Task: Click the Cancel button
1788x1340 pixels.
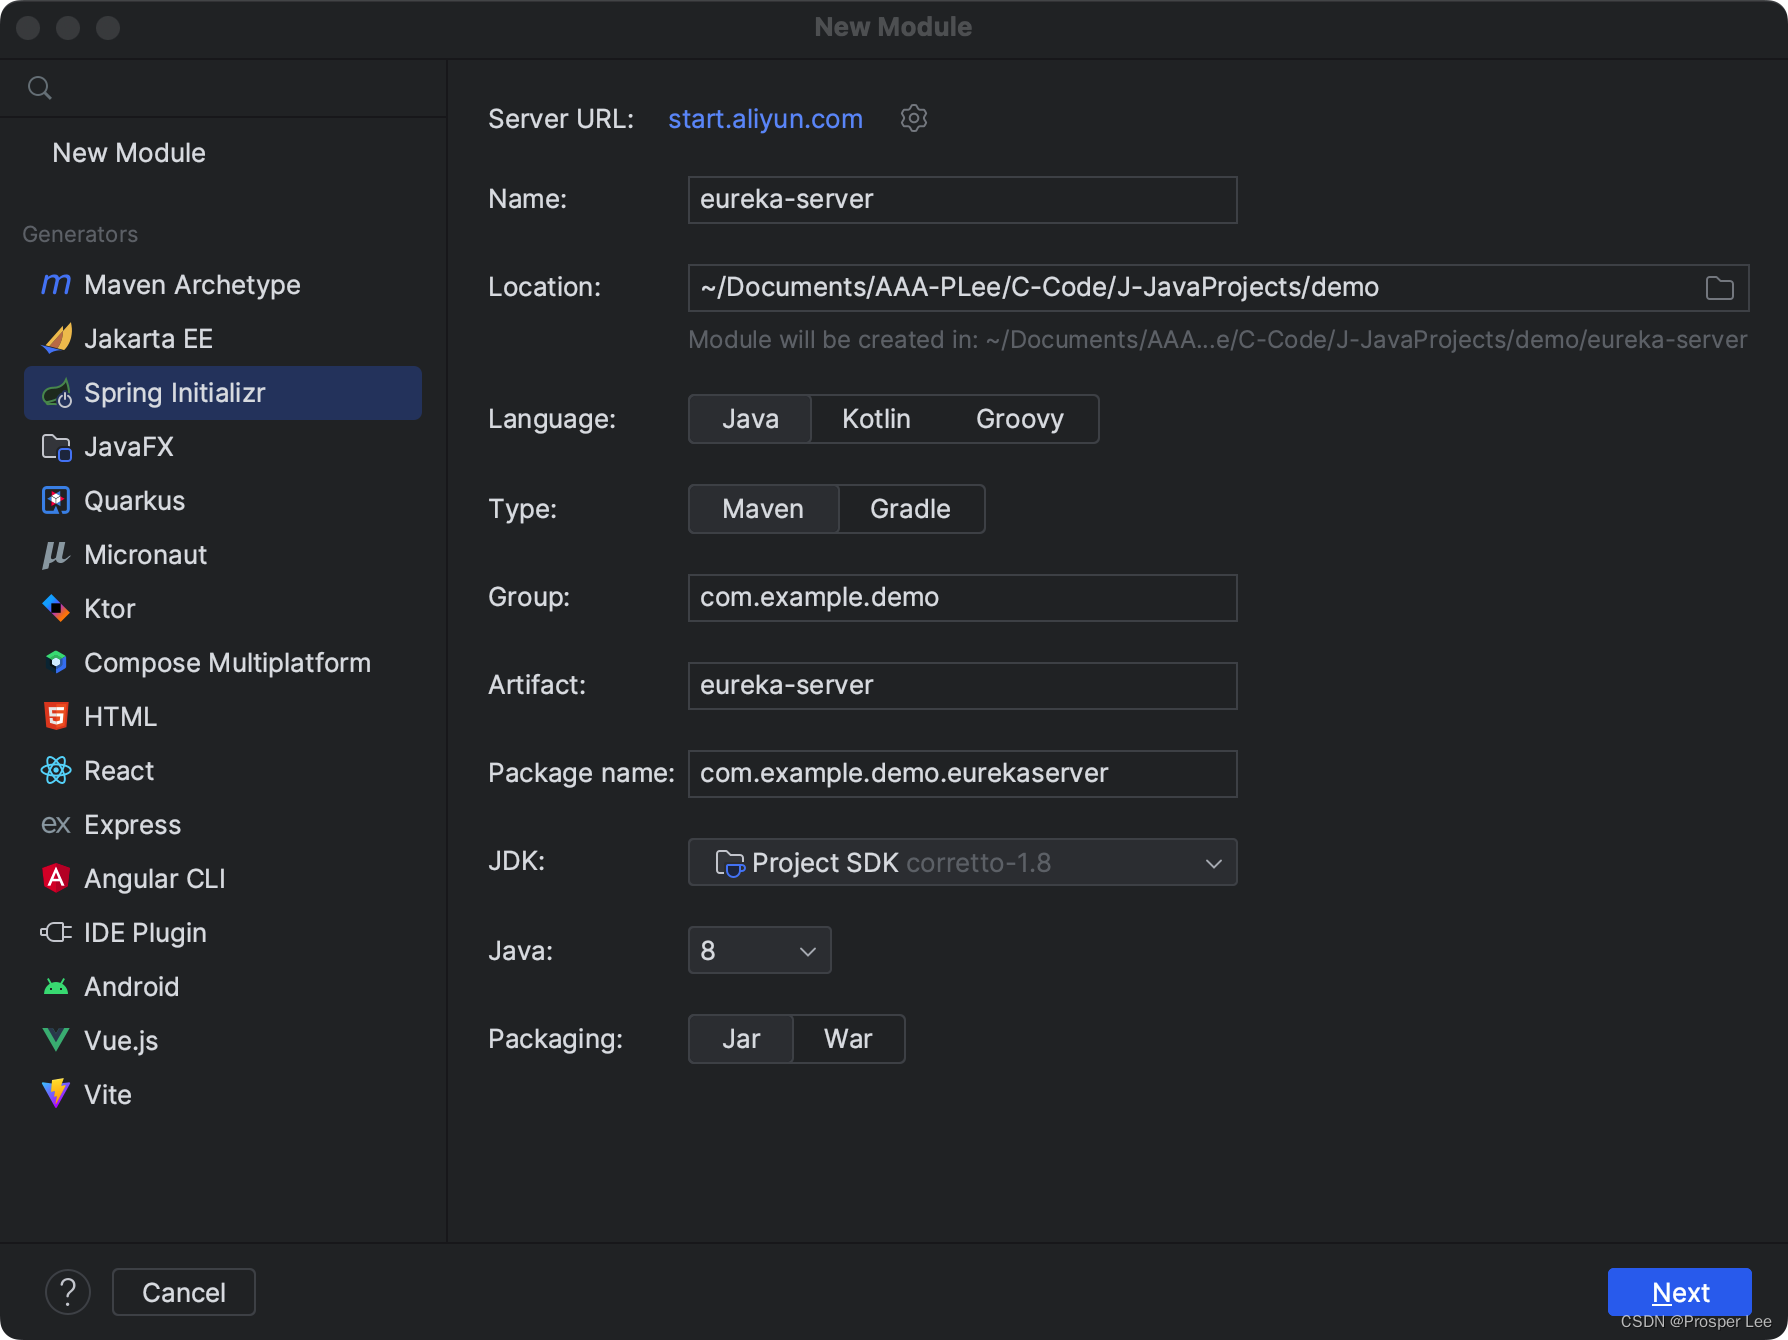Action: click(184, 1292)
